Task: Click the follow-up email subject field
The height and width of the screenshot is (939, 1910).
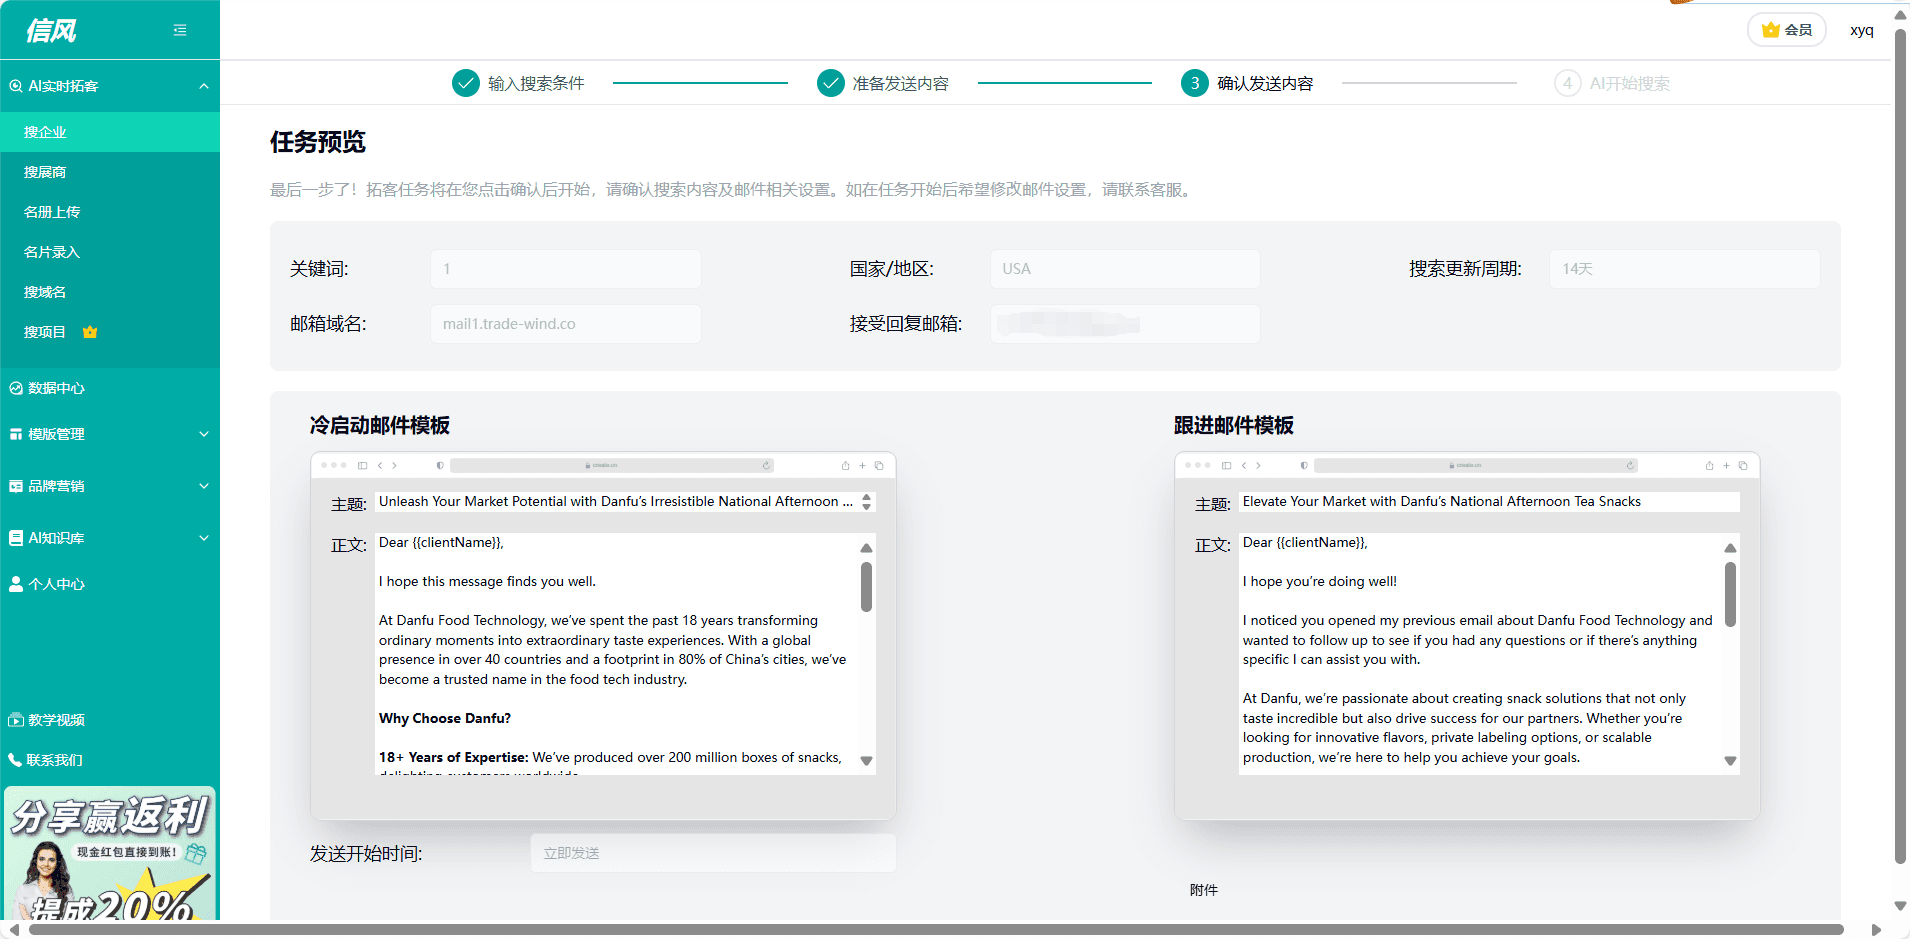Action: [1489, 502]
